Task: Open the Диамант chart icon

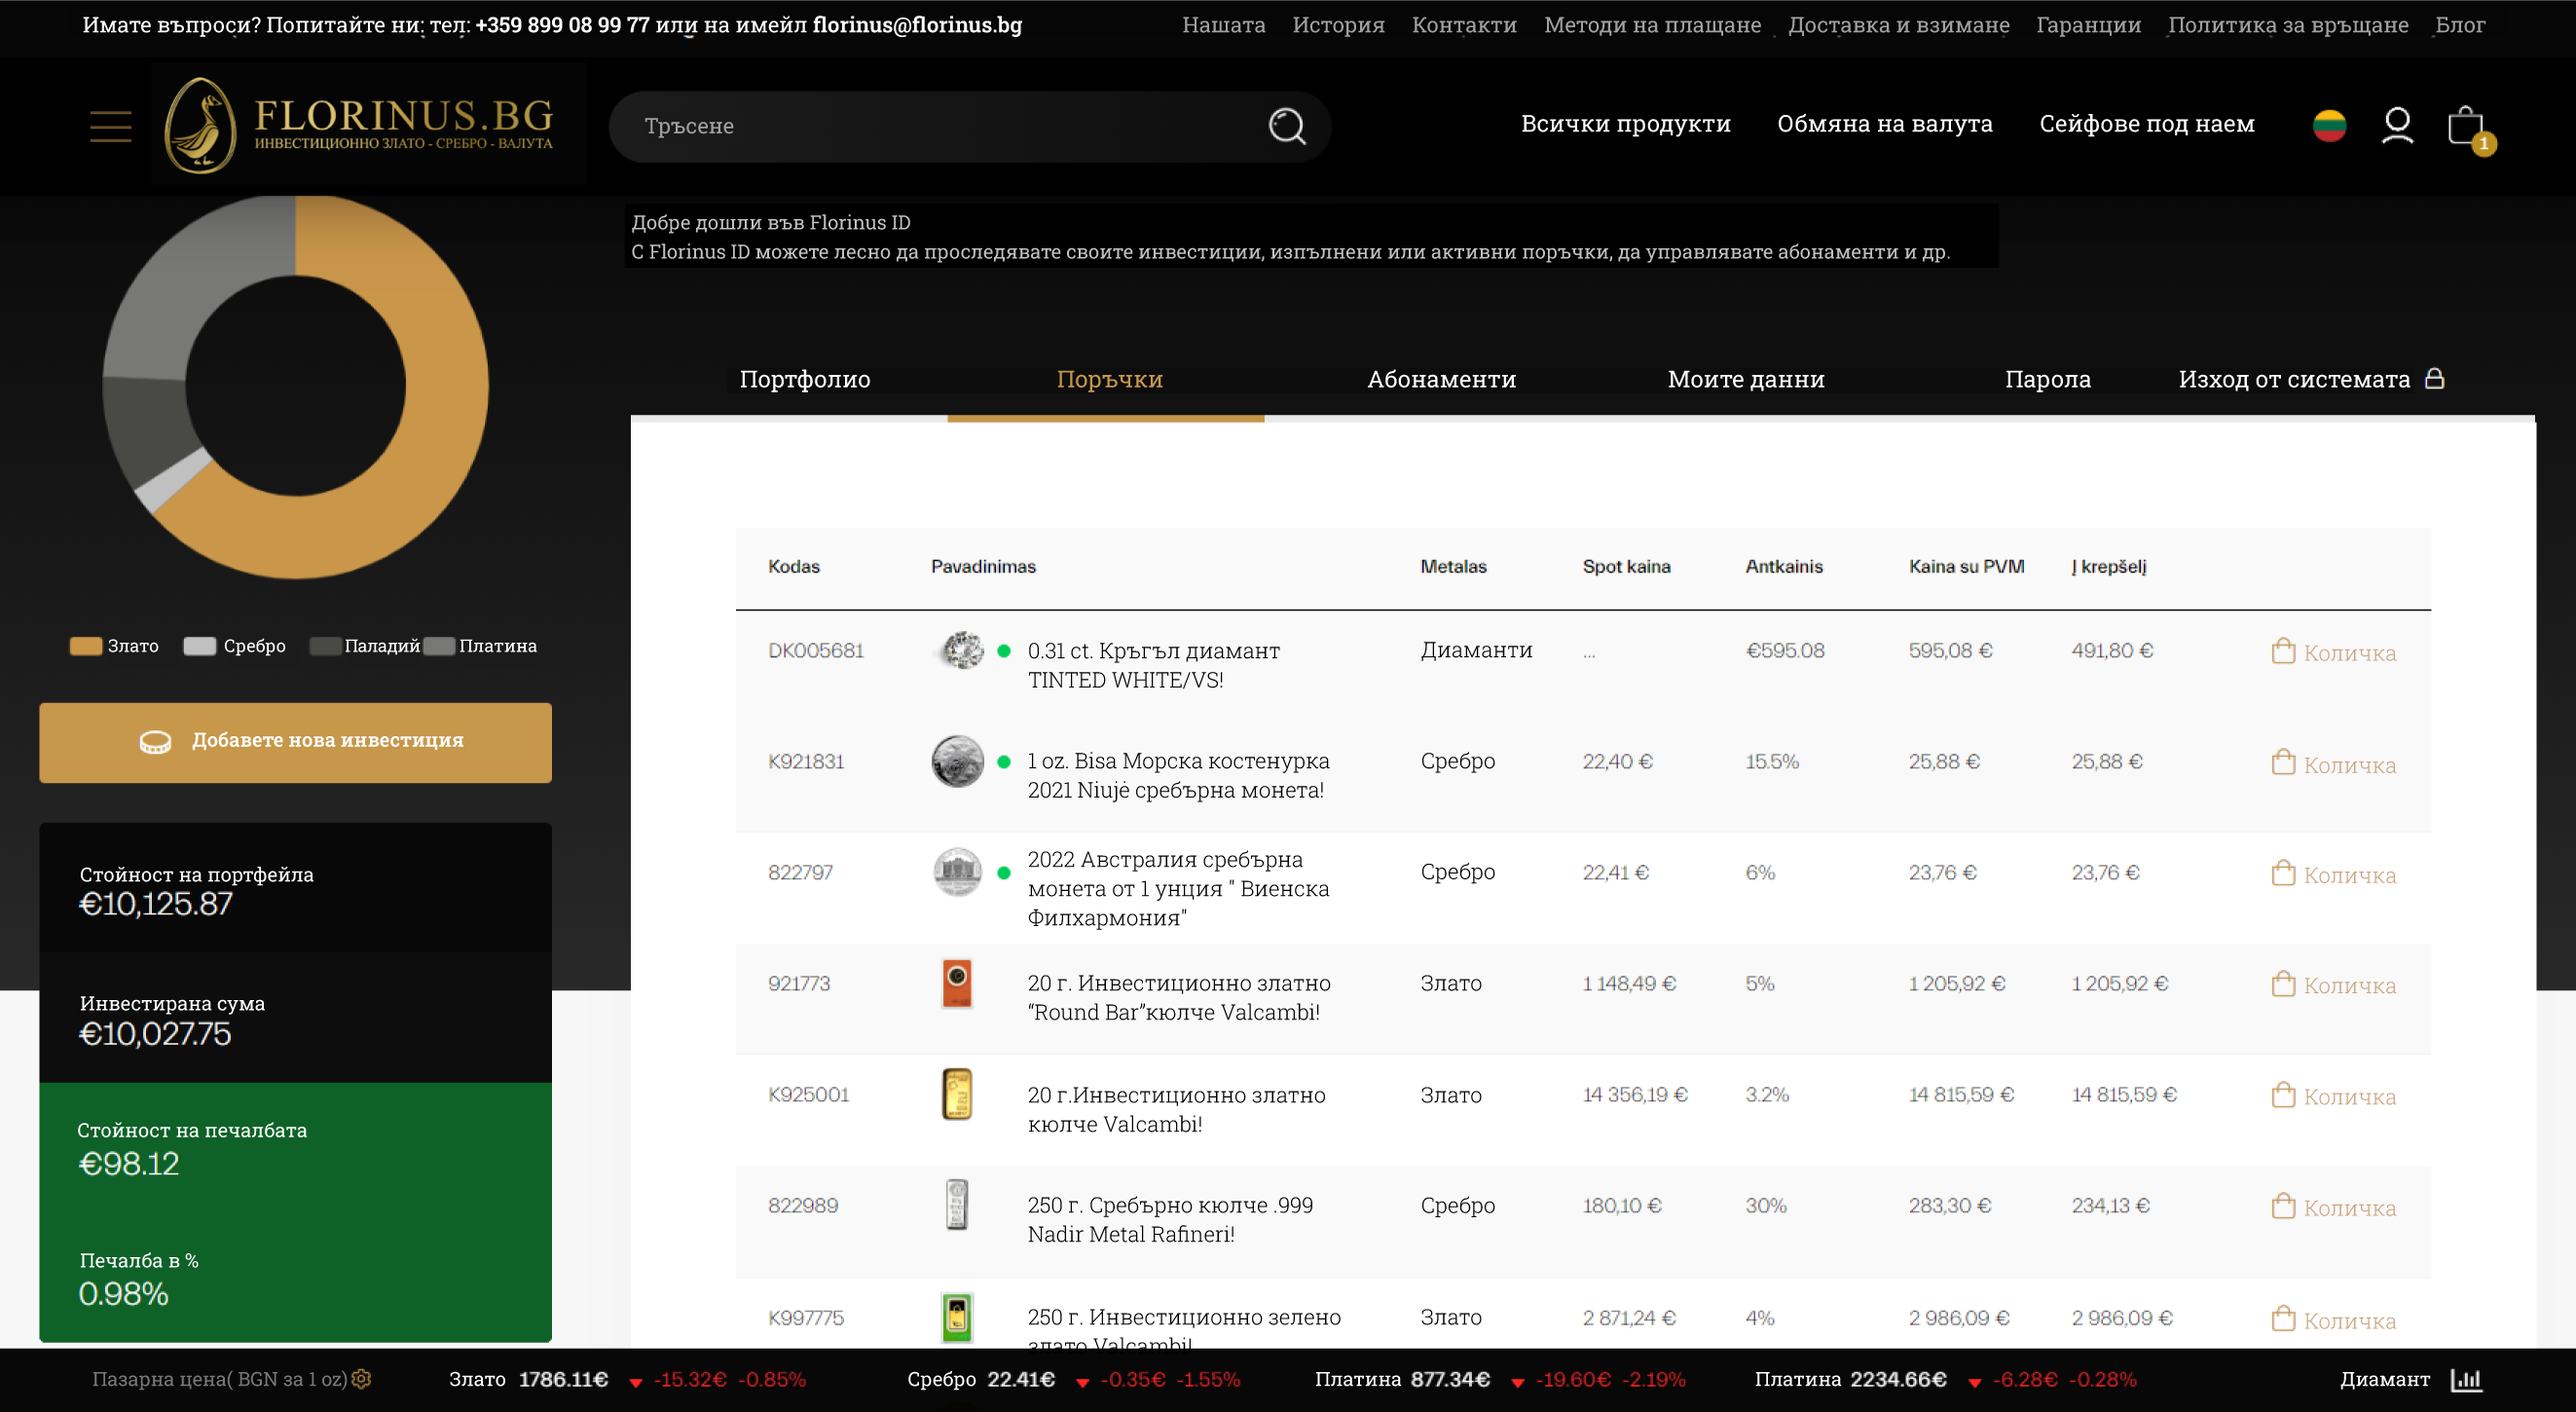Action: pos(2466,1380)
